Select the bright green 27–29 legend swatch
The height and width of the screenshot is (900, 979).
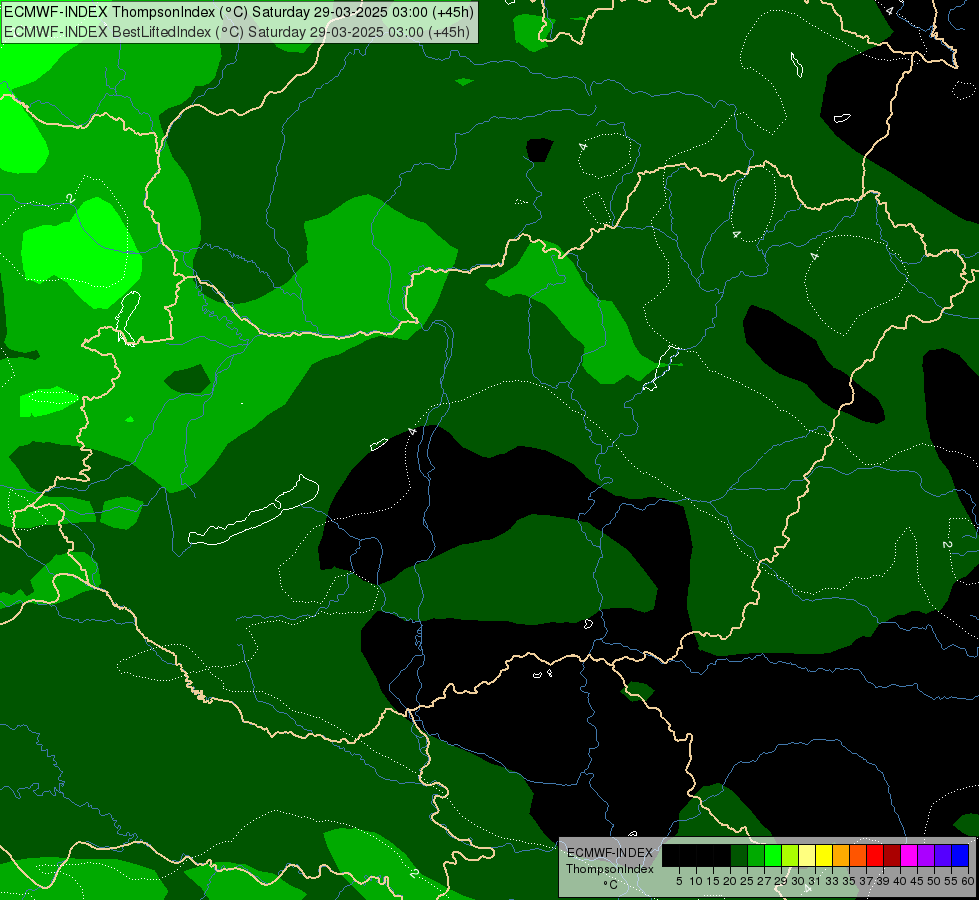click(x=773, y=855)
